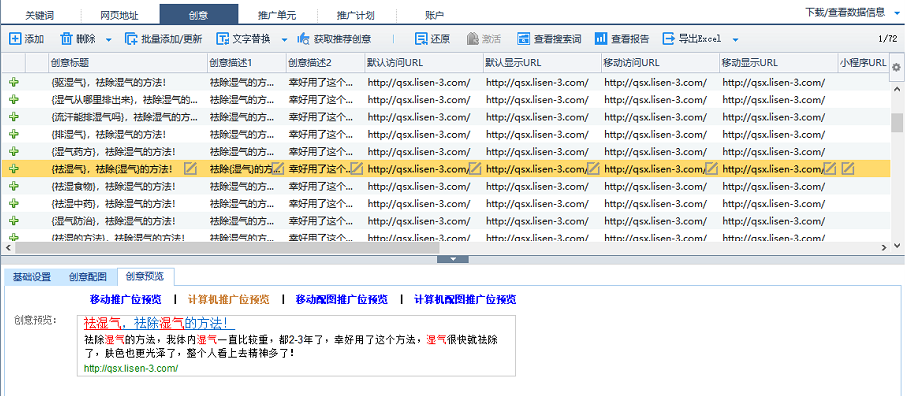
Task: Click the 添加 add icon in toolbar
Action: pyautogui.click(x=15, y=39)
